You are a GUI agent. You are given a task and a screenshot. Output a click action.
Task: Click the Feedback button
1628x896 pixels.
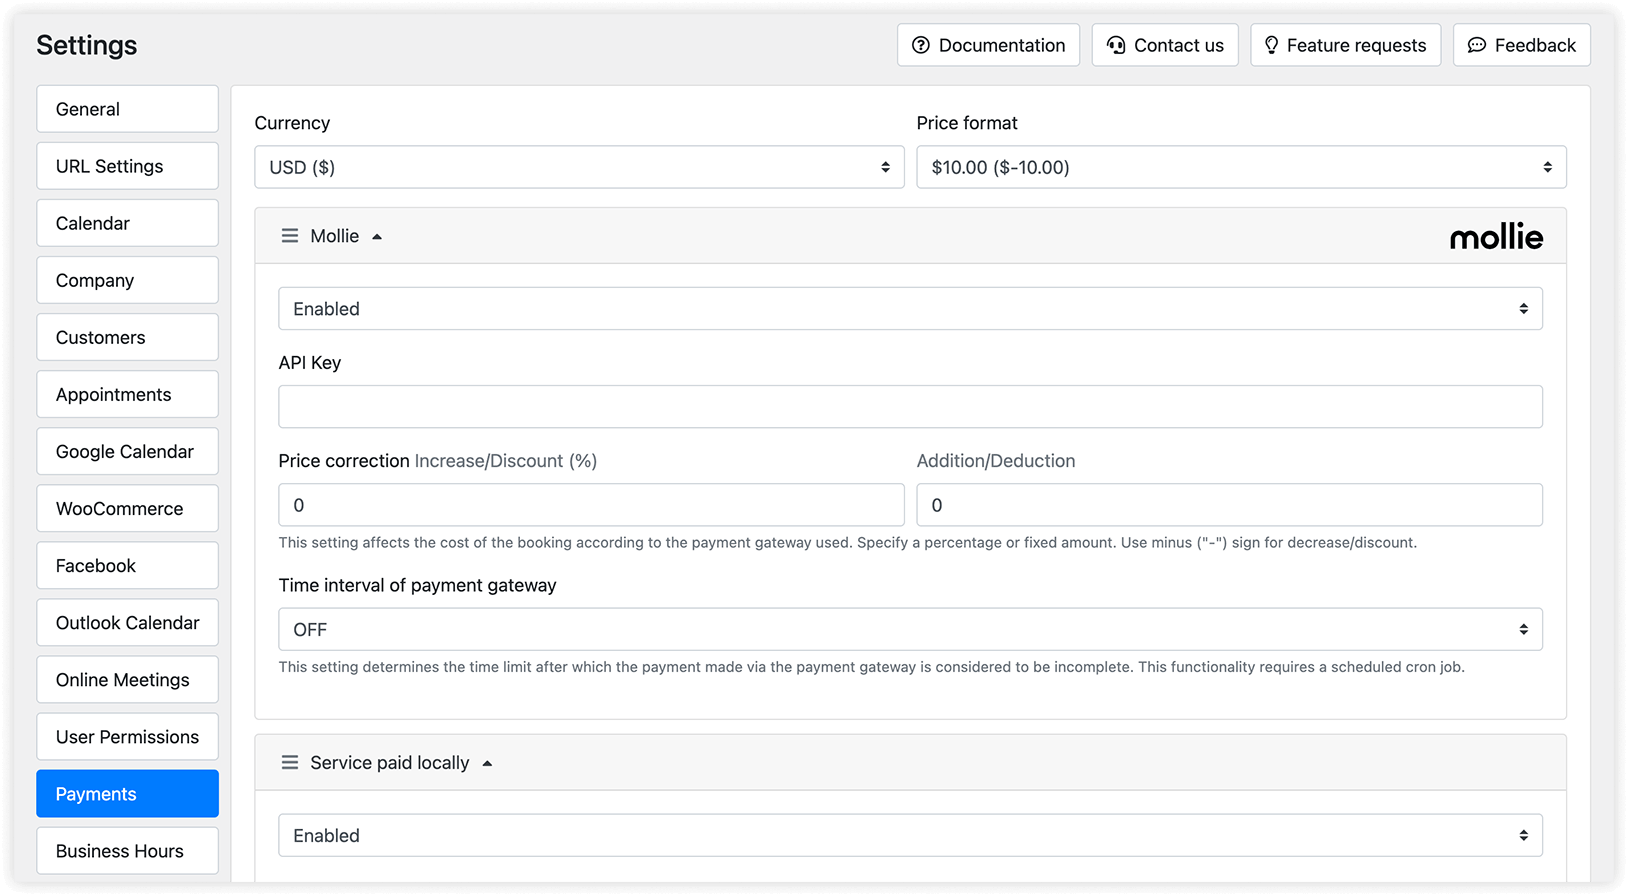click(1521, 45)
